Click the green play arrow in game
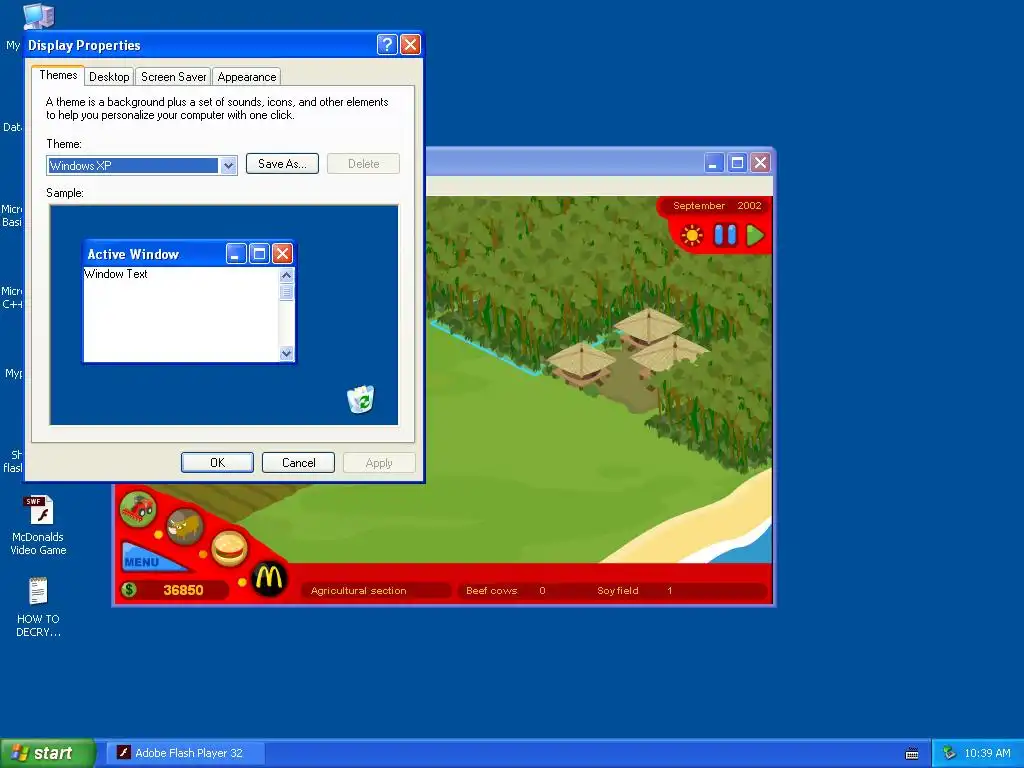Image resolution: width=1024 pixels, height=768 pixels. 755,235
